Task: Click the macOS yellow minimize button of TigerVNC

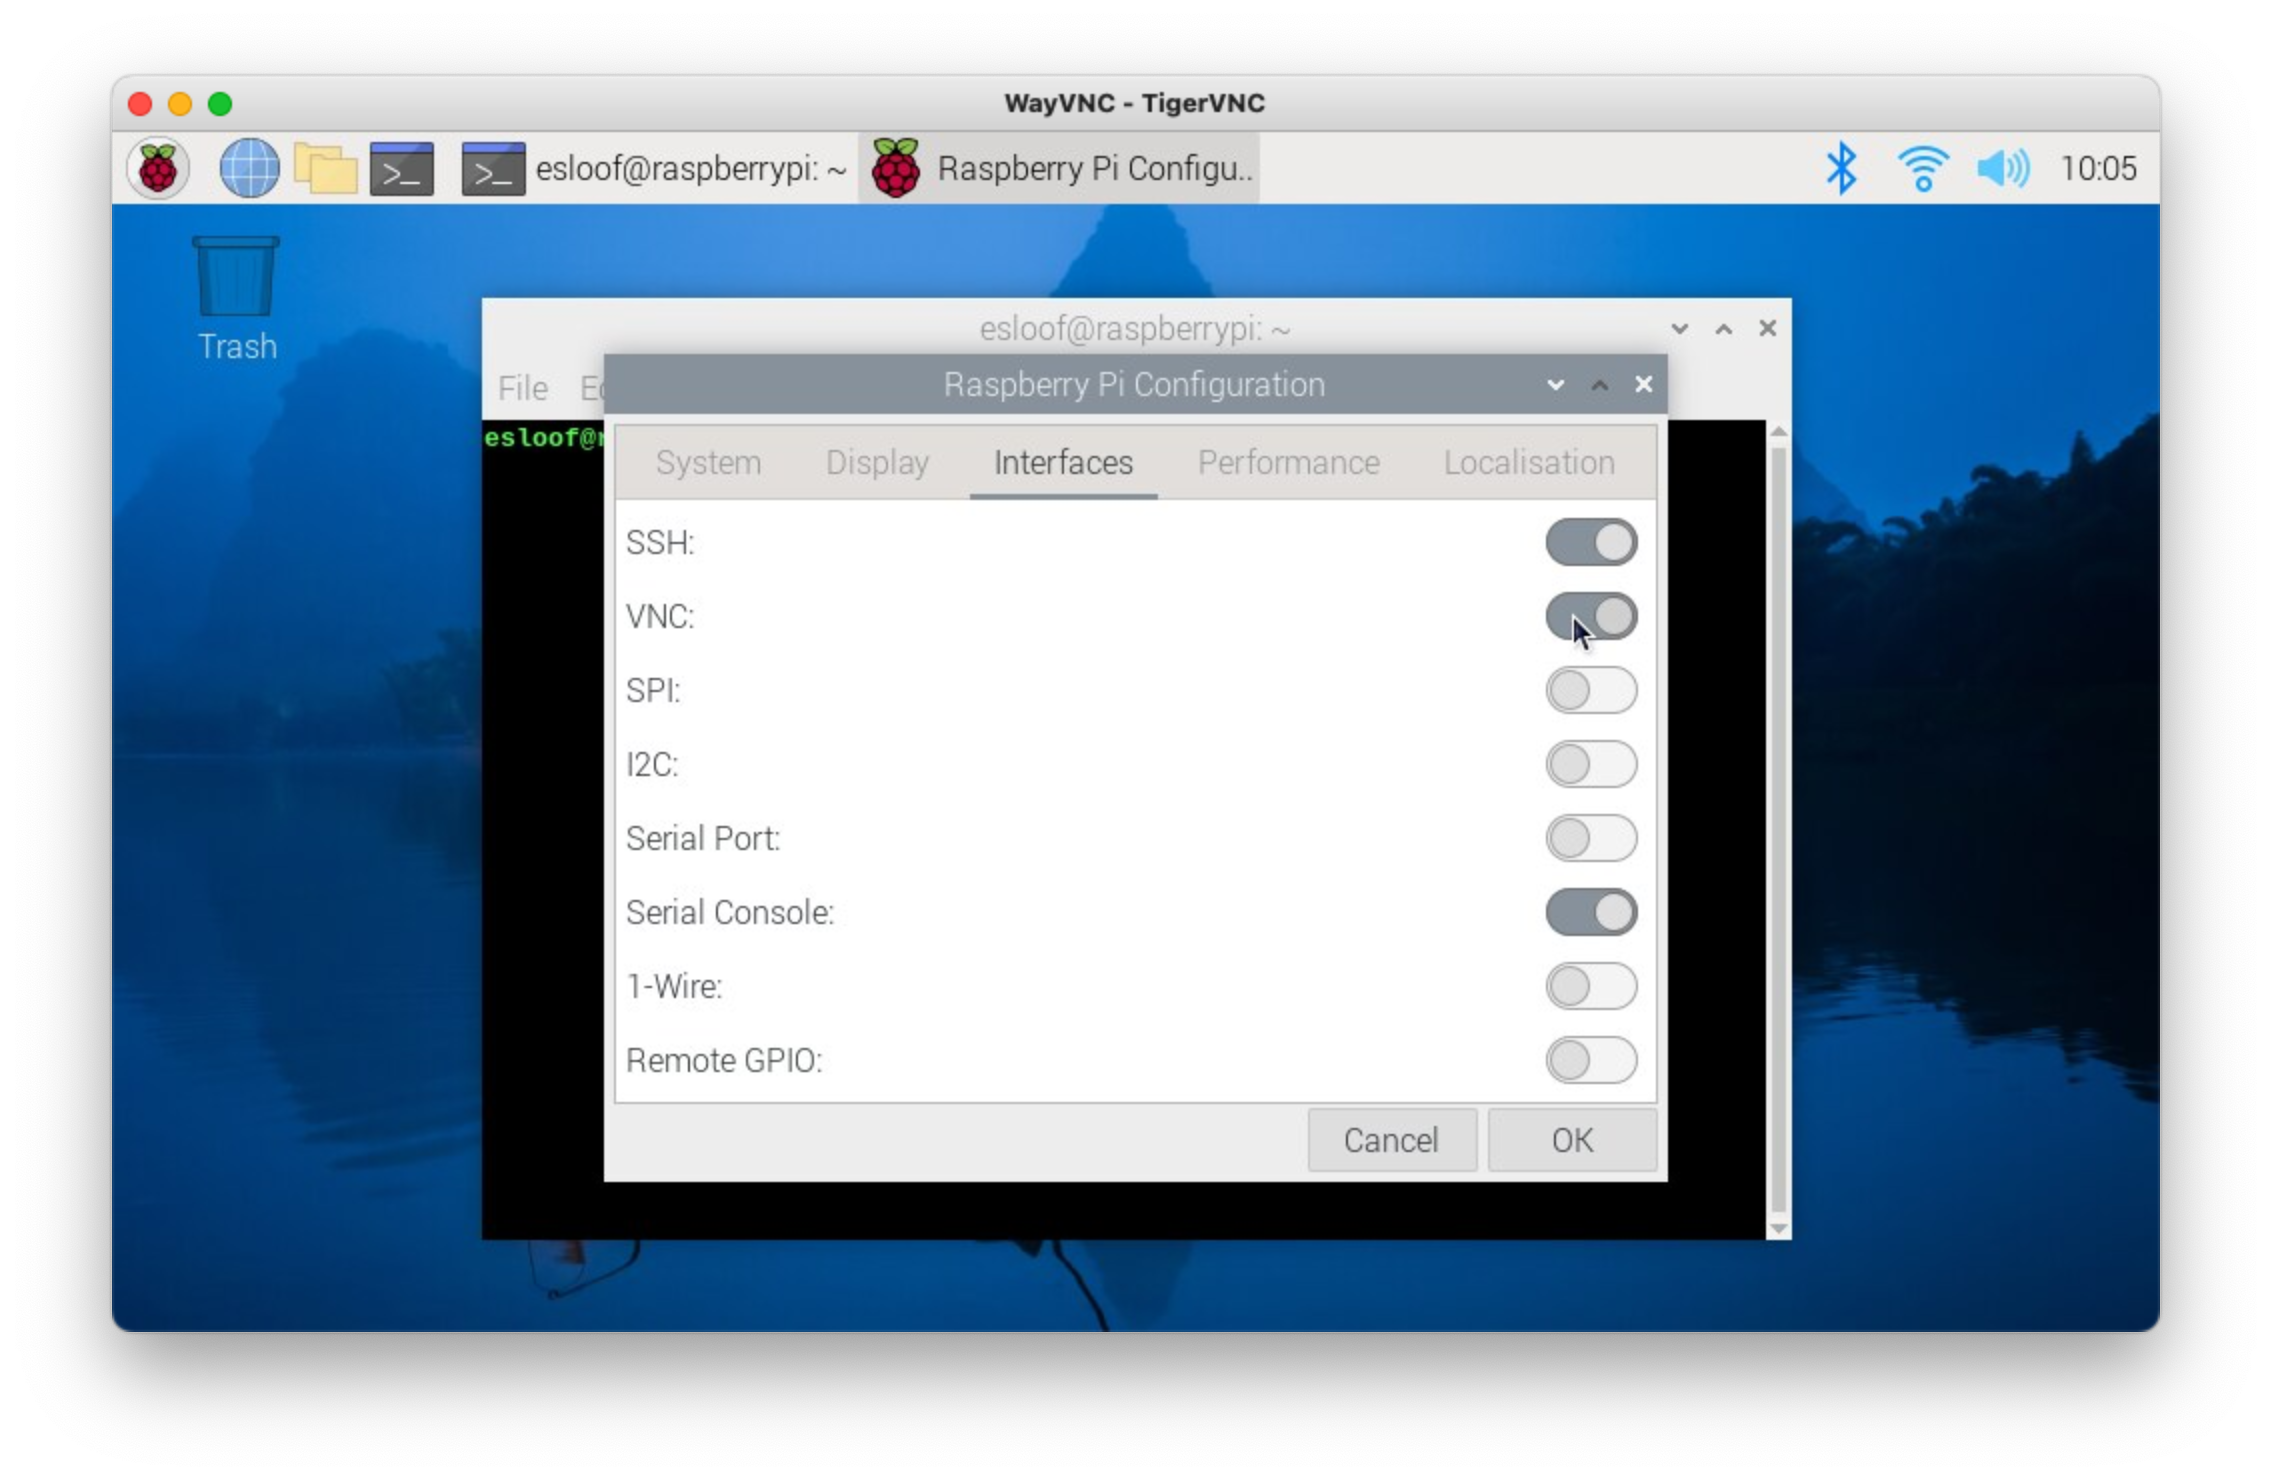Action: 180,104
